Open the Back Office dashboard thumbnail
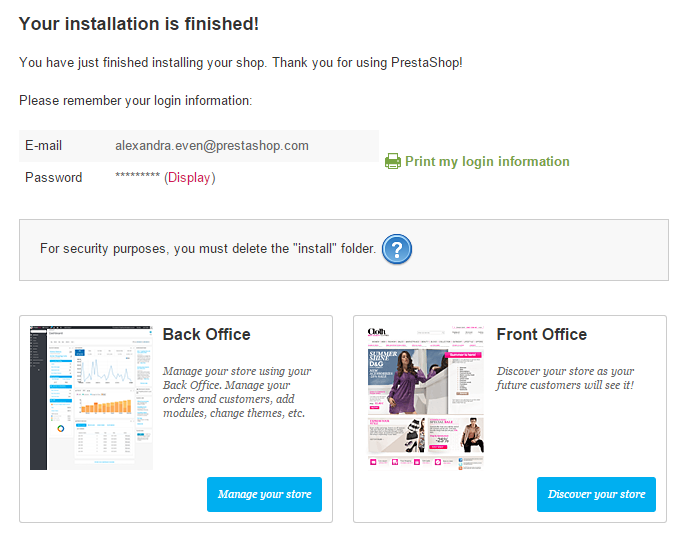This screenshot has width=688, height=543. coord(91,397)
